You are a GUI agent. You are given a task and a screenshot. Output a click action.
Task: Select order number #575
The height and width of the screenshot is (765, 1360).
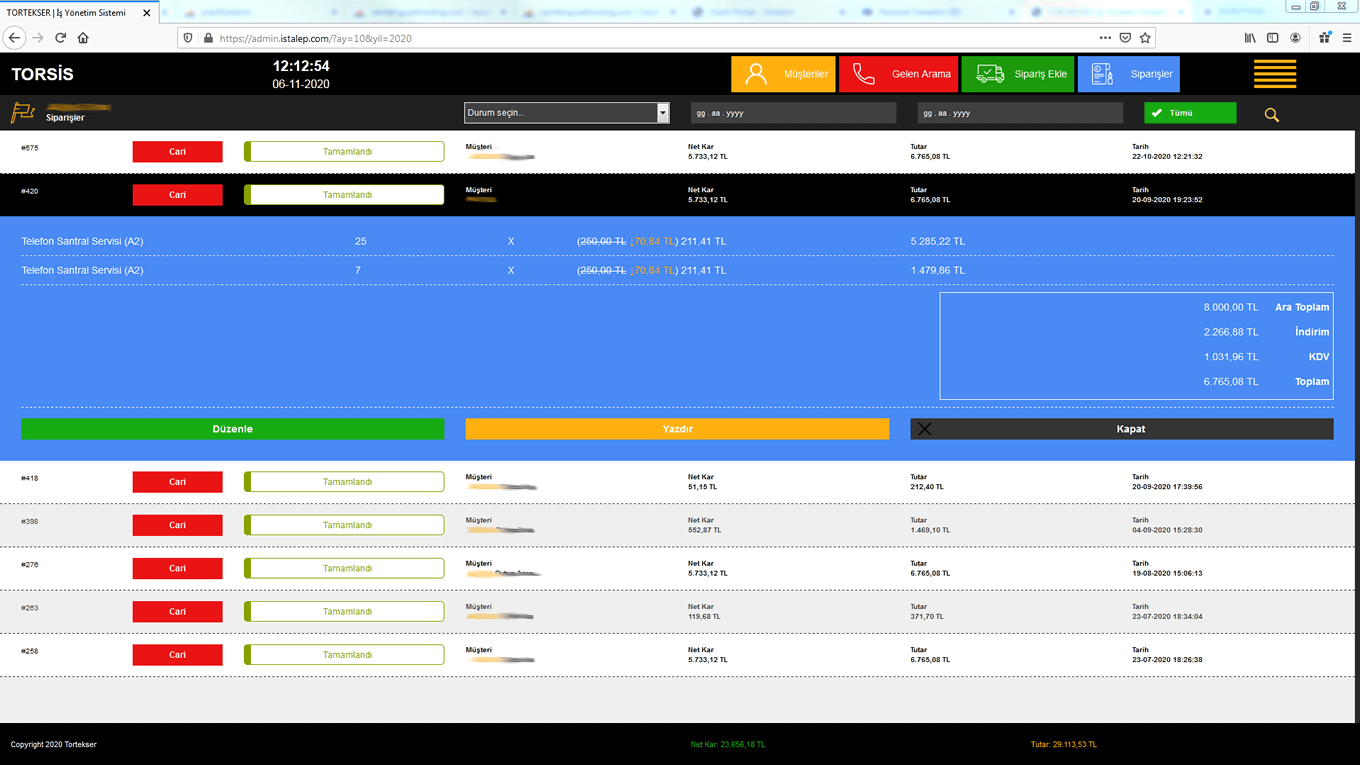(x=29, y=148)
